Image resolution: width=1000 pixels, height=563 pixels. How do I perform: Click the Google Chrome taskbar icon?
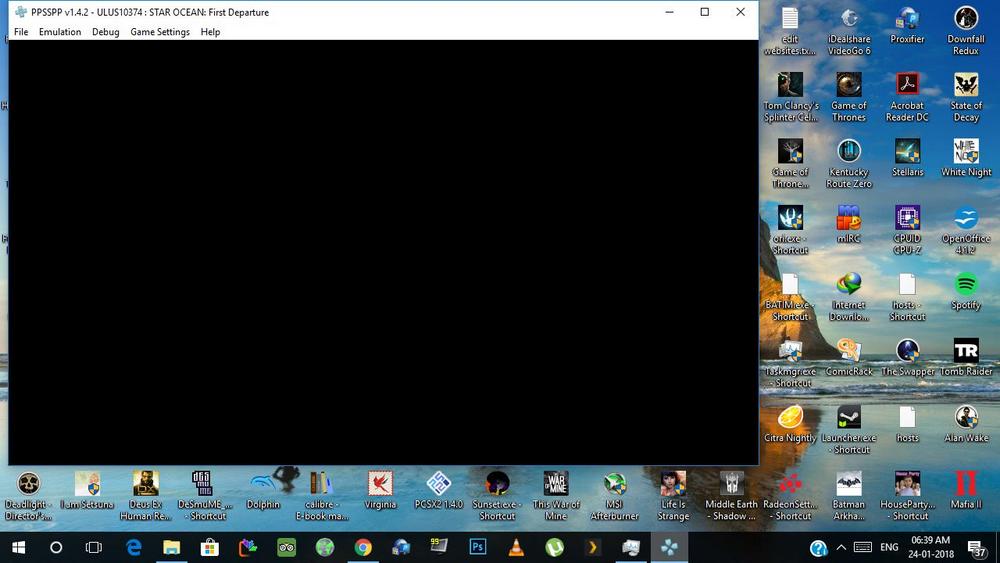point(363,547)
